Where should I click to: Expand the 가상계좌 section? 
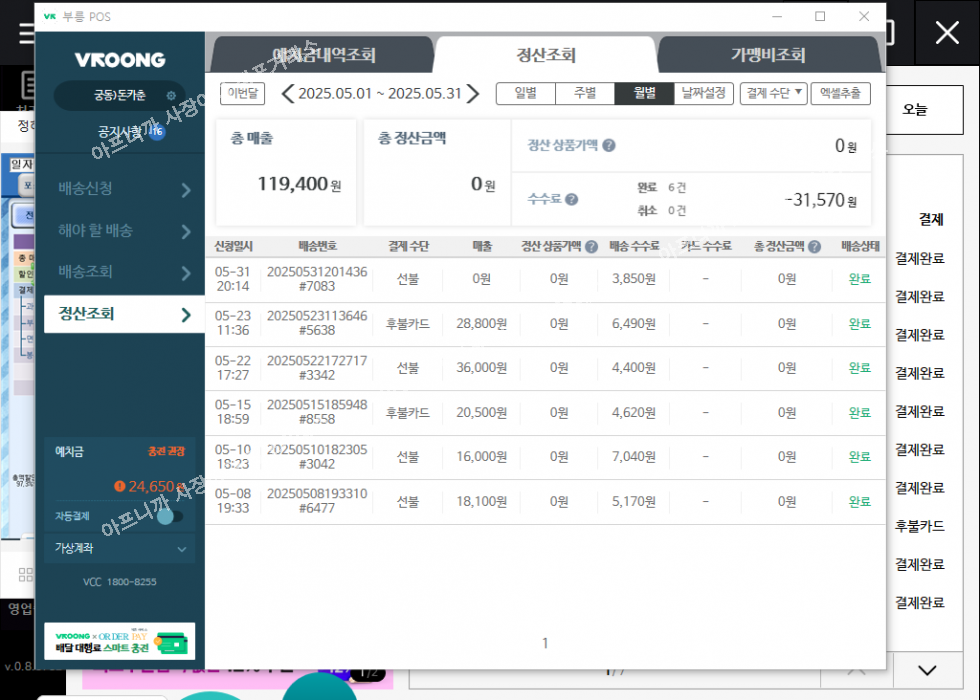[181, 549]
